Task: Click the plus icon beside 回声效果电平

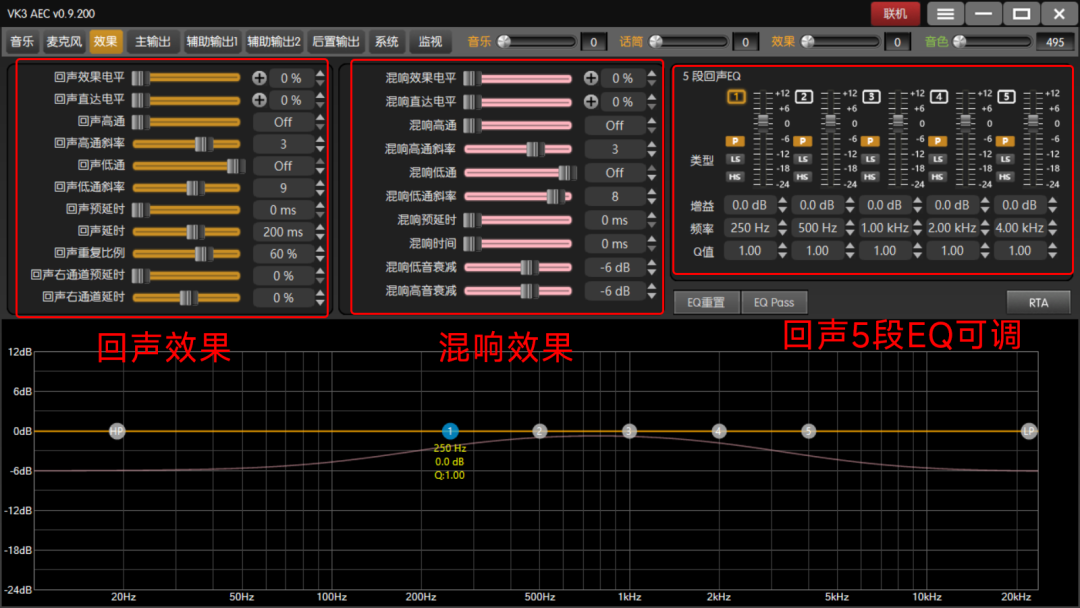Action: click(259, 78)
